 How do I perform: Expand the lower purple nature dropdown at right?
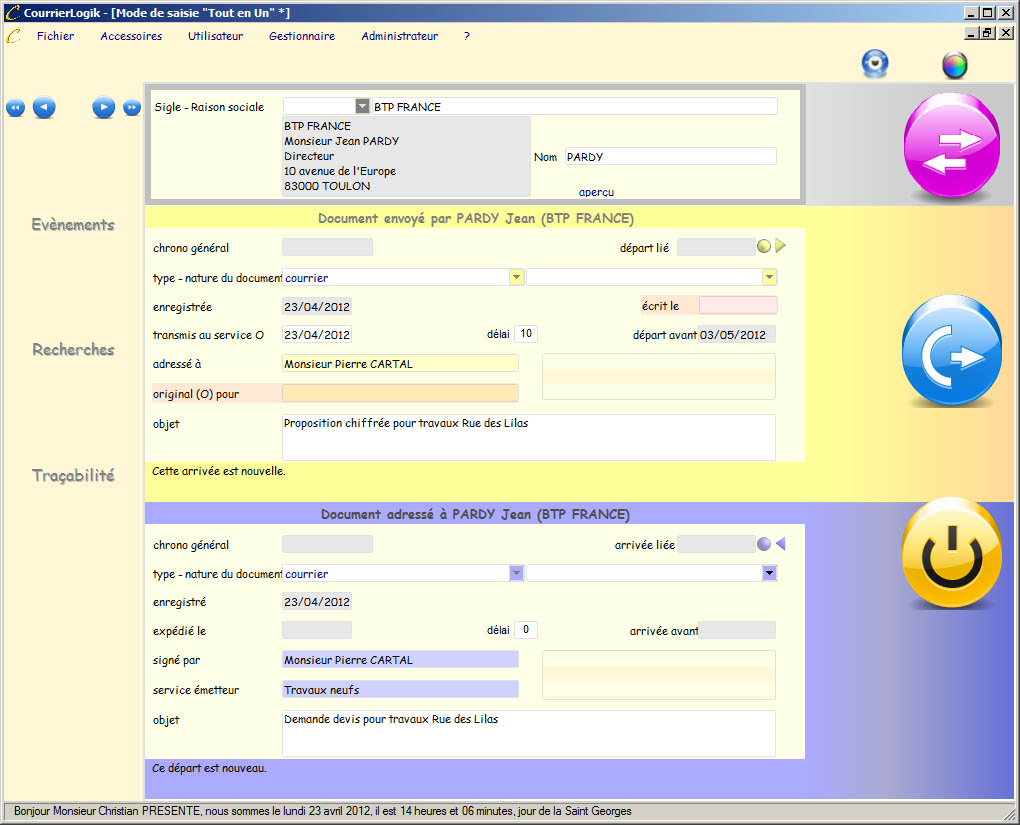coord(769,574)
